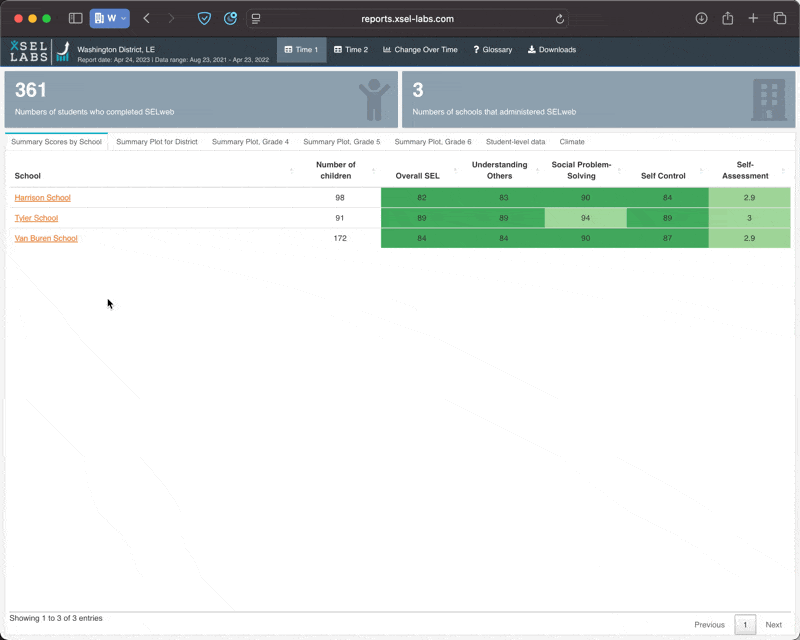This screenshot has height=640, width=800.
Task: Reload the page with the refresh icon
Action: click(560, 19)
